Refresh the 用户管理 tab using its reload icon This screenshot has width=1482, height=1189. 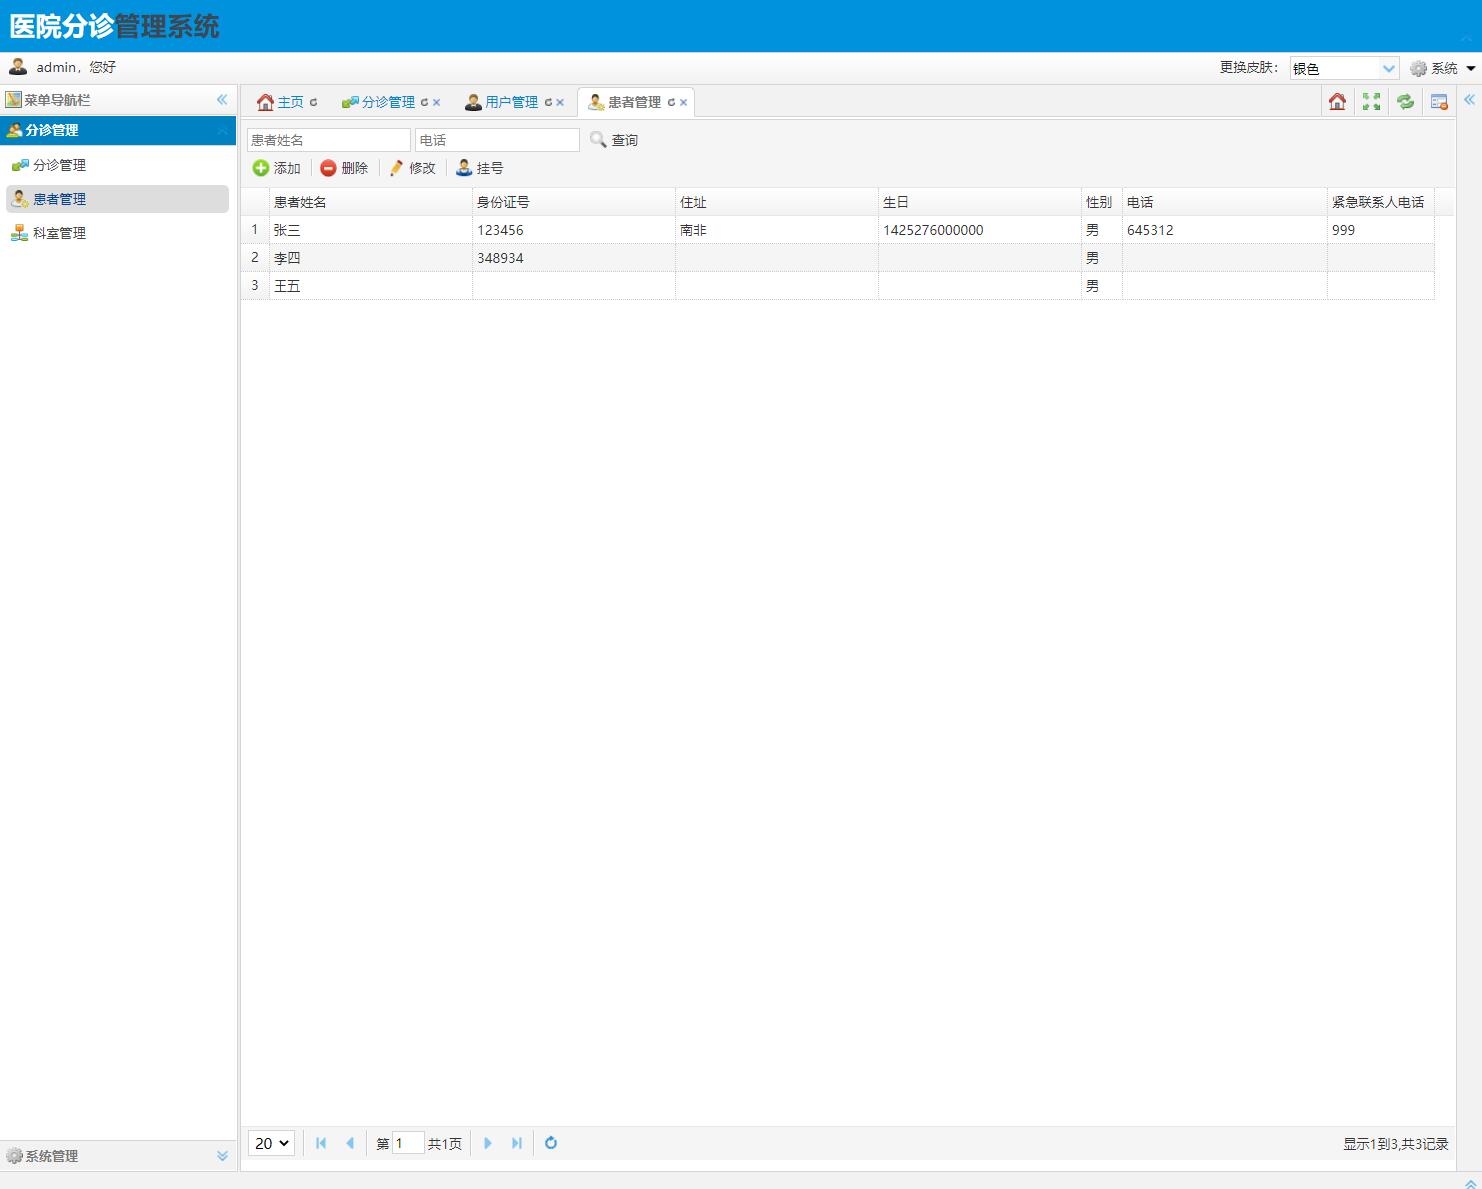coord(548,102)
